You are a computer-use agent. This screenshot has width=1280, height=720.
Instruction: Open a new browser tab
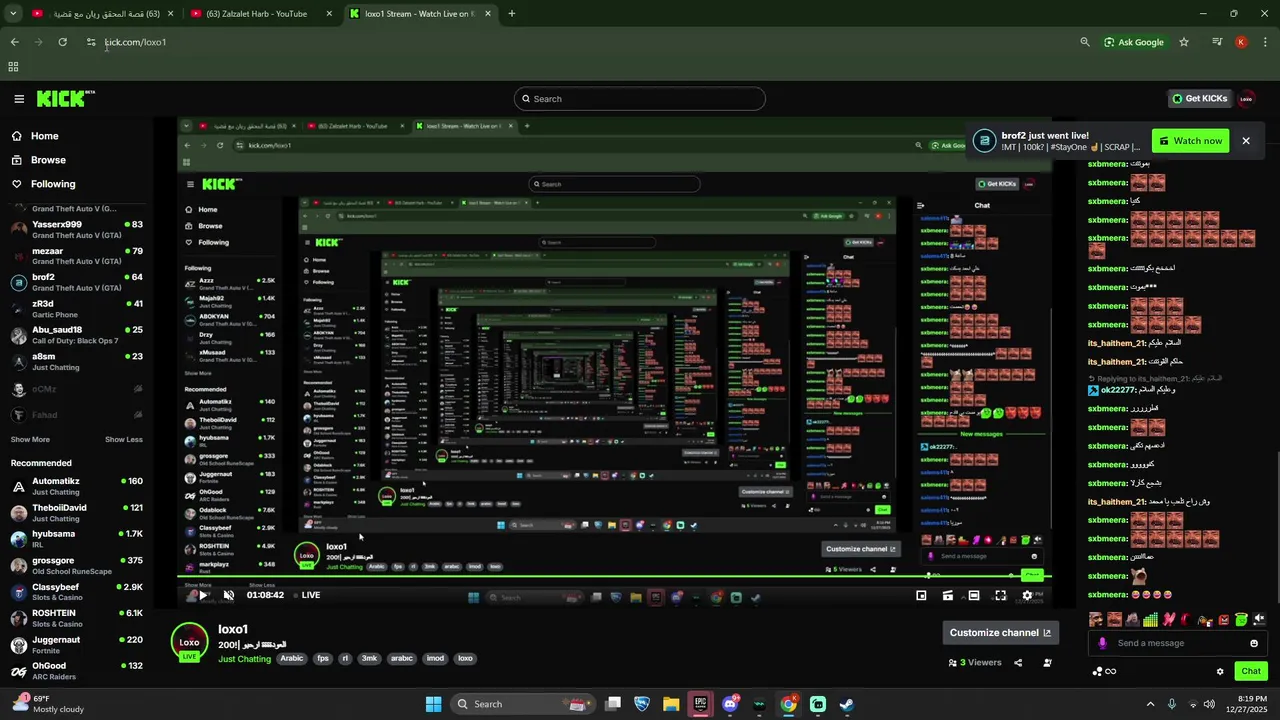coord(511,14)
